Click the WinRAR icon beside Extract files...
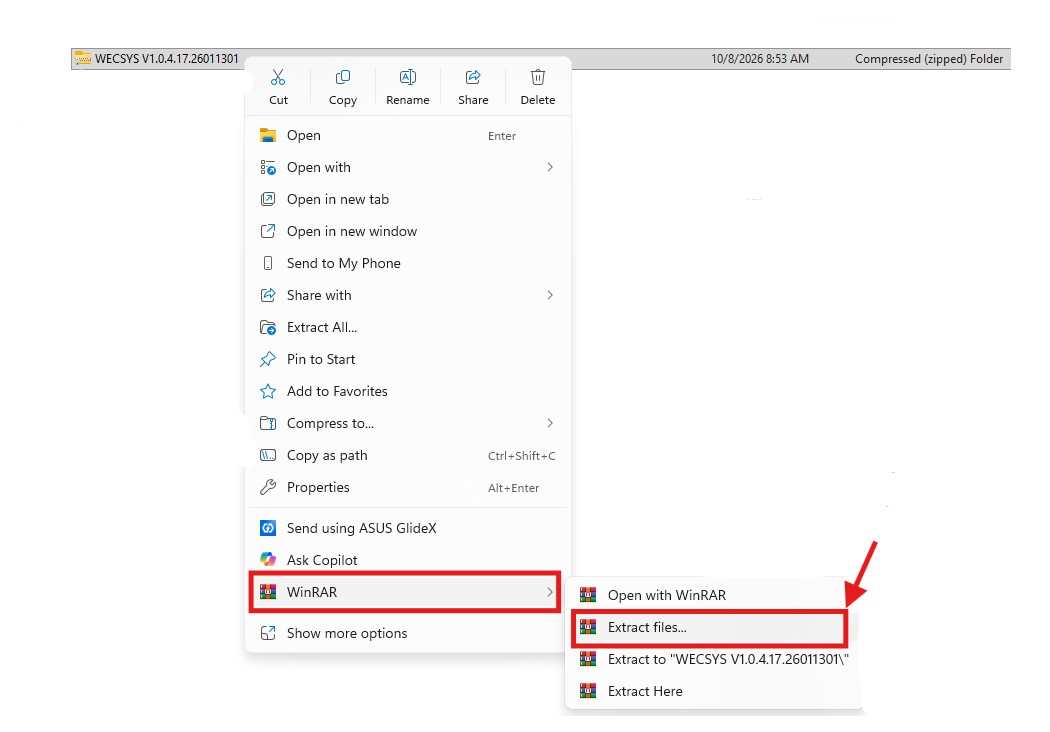This screenshot has height=732, width=1050. (x=588, y=627)
